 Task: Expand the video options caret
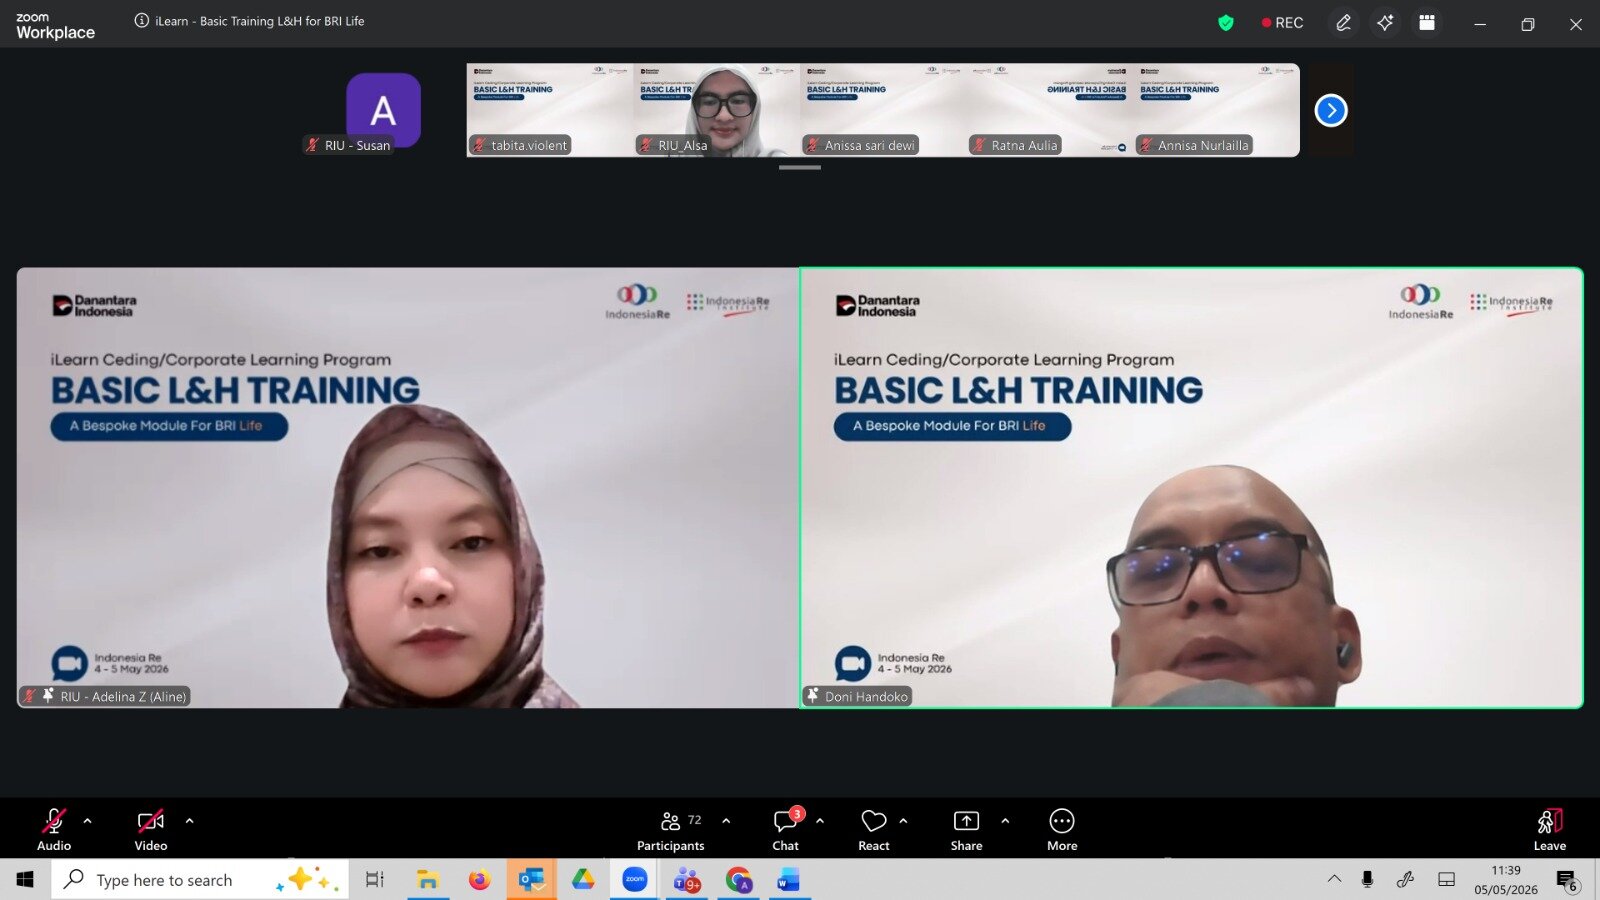(x=190, y=821)
